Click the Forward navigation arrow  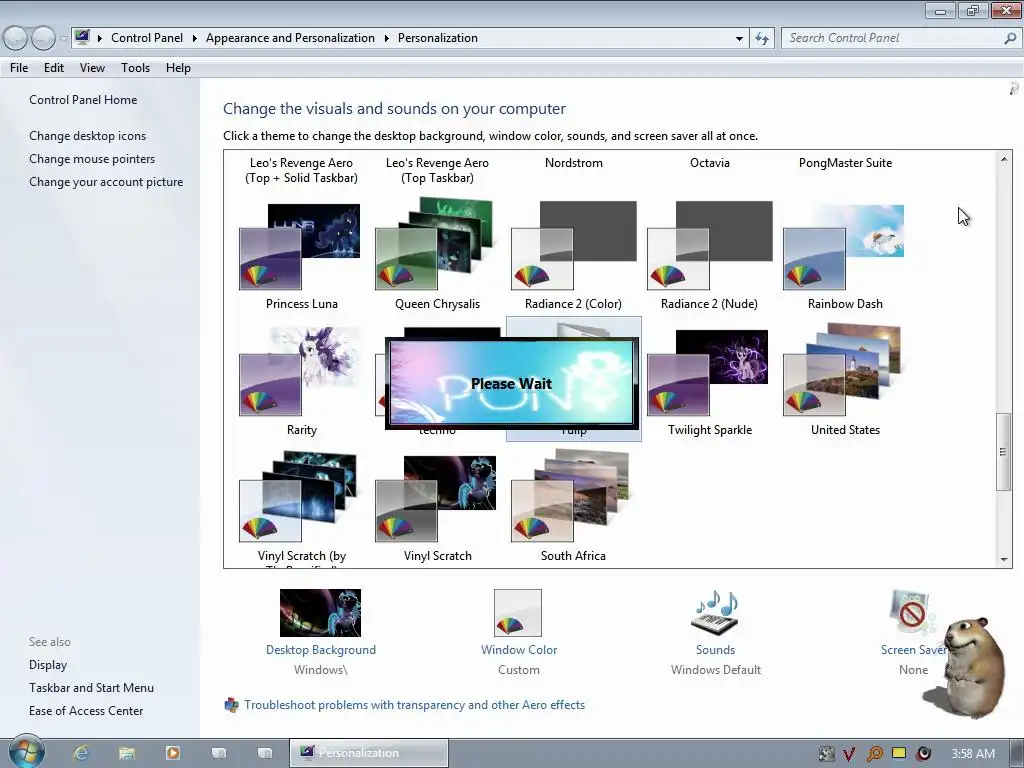point(43,39)
